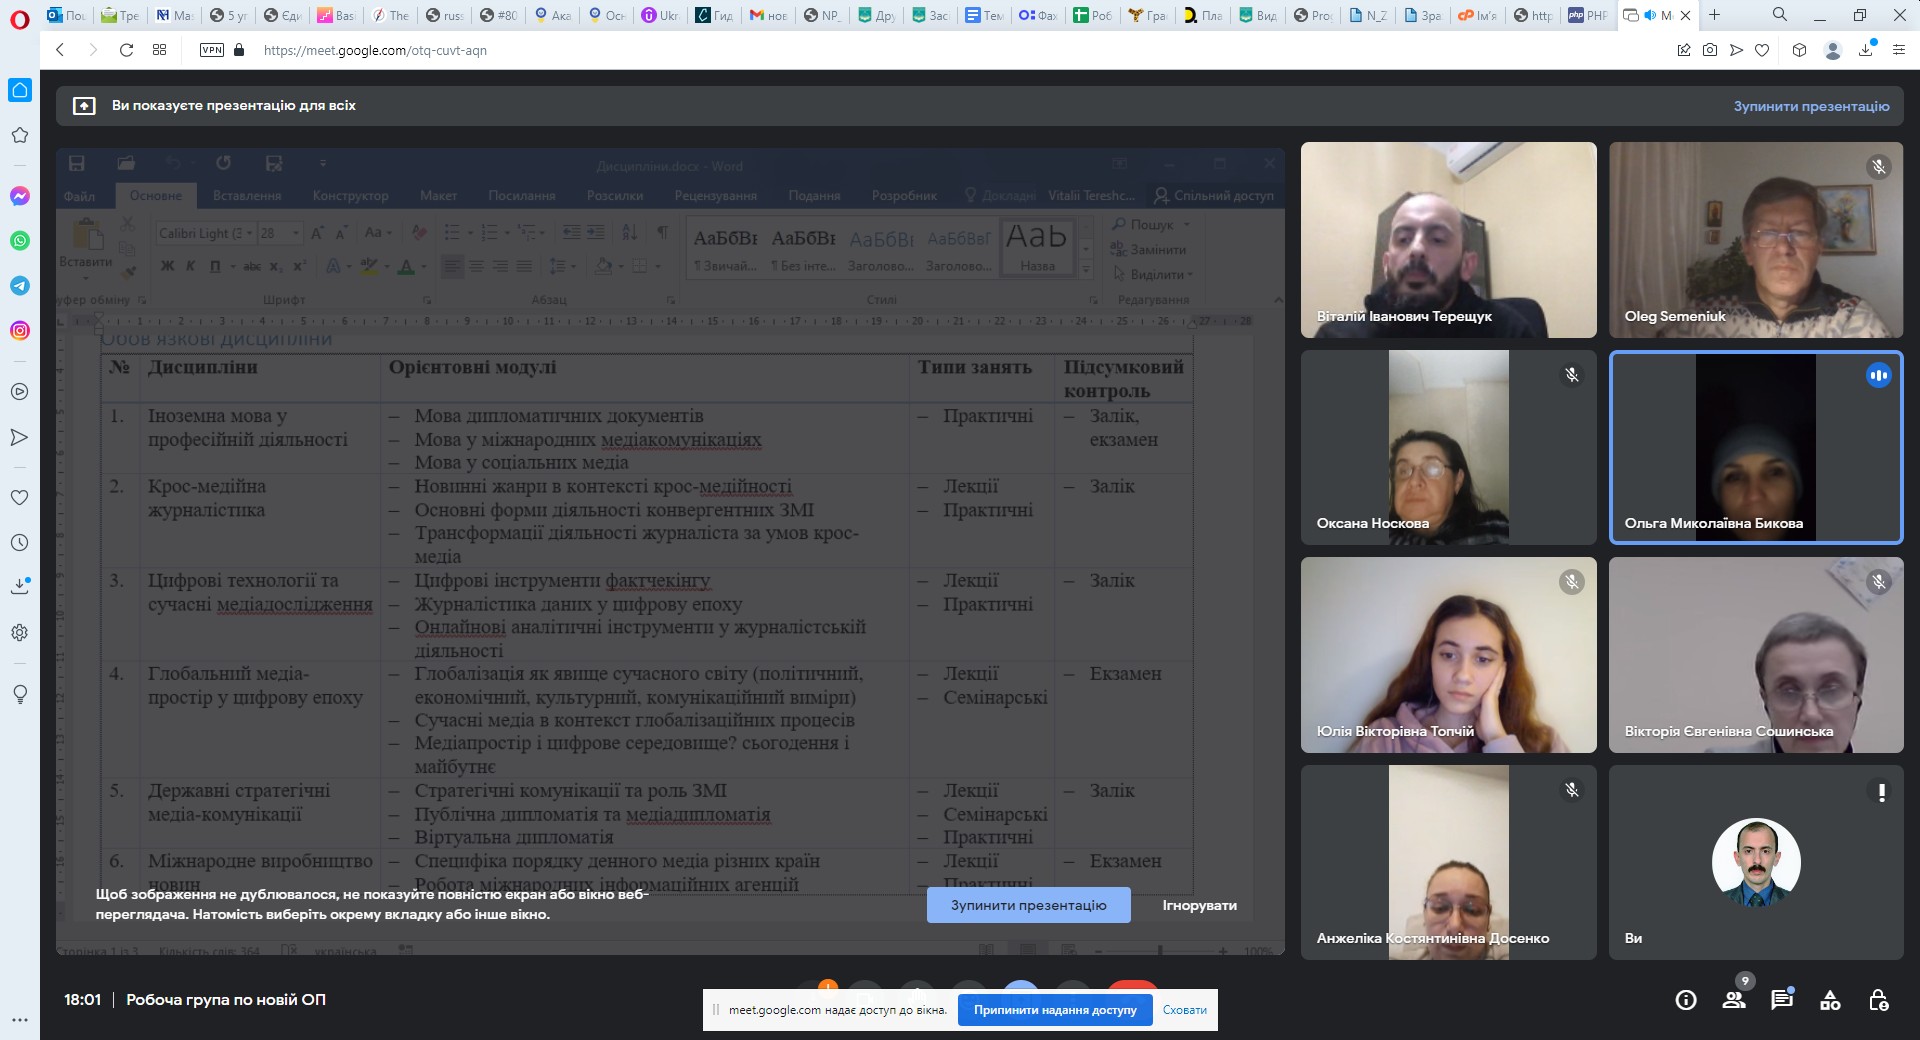This screenshot has width=1920, height=1040.
Task: Open the meeting chat panel
Action: [1782, 1000]
